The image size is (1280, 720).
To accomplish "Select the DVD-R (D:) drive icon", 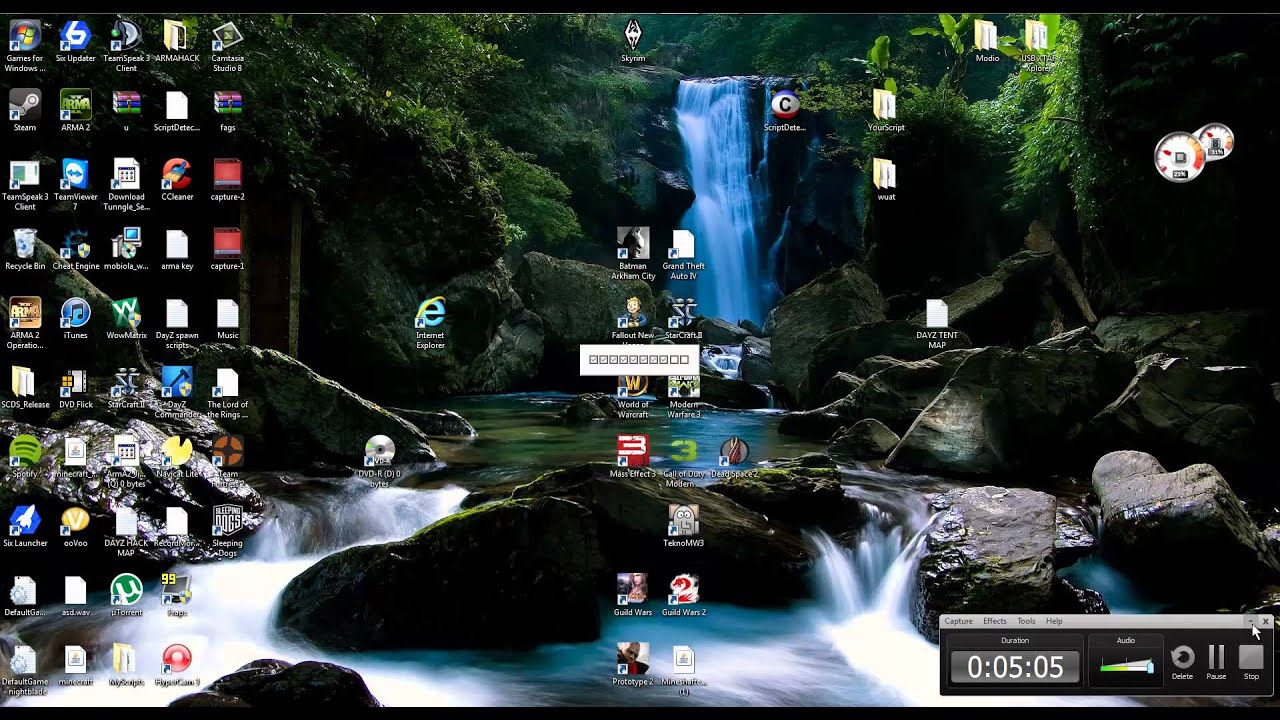I will click(x=379, y=460).
